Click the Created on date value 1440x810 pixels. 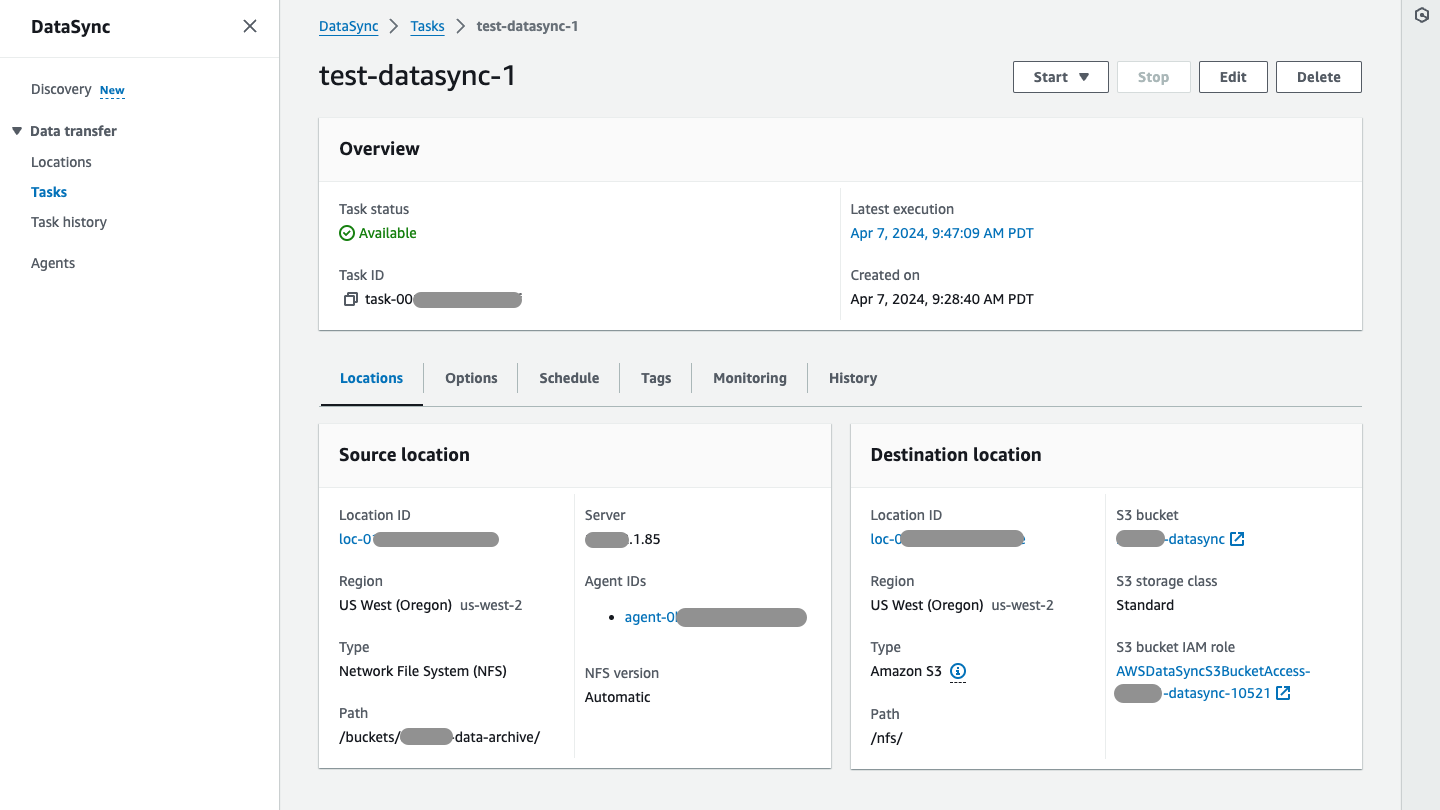coord(942,299)
